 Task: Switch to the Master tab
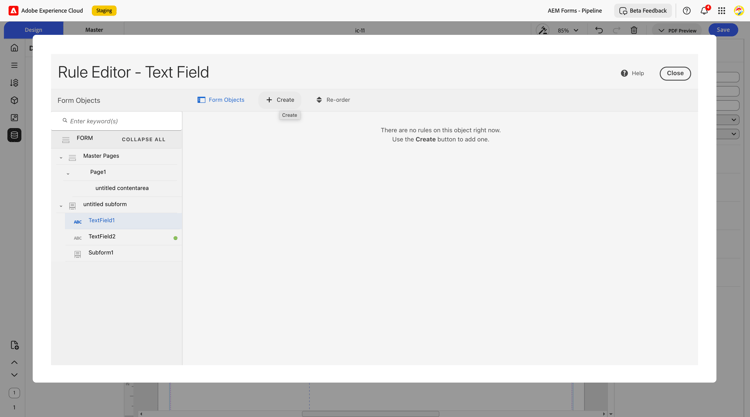(x=94, y=30)
